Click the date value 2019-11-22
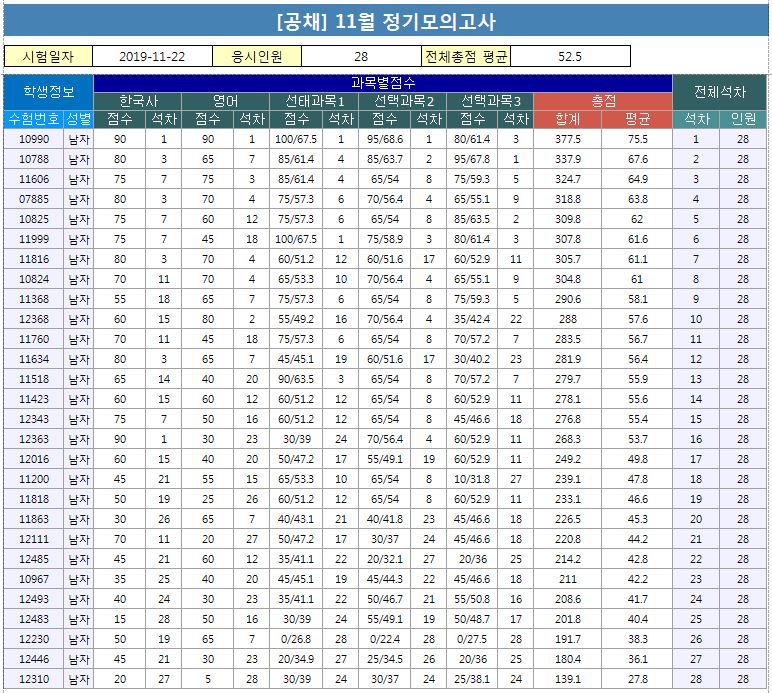 [x=152, y=56]
